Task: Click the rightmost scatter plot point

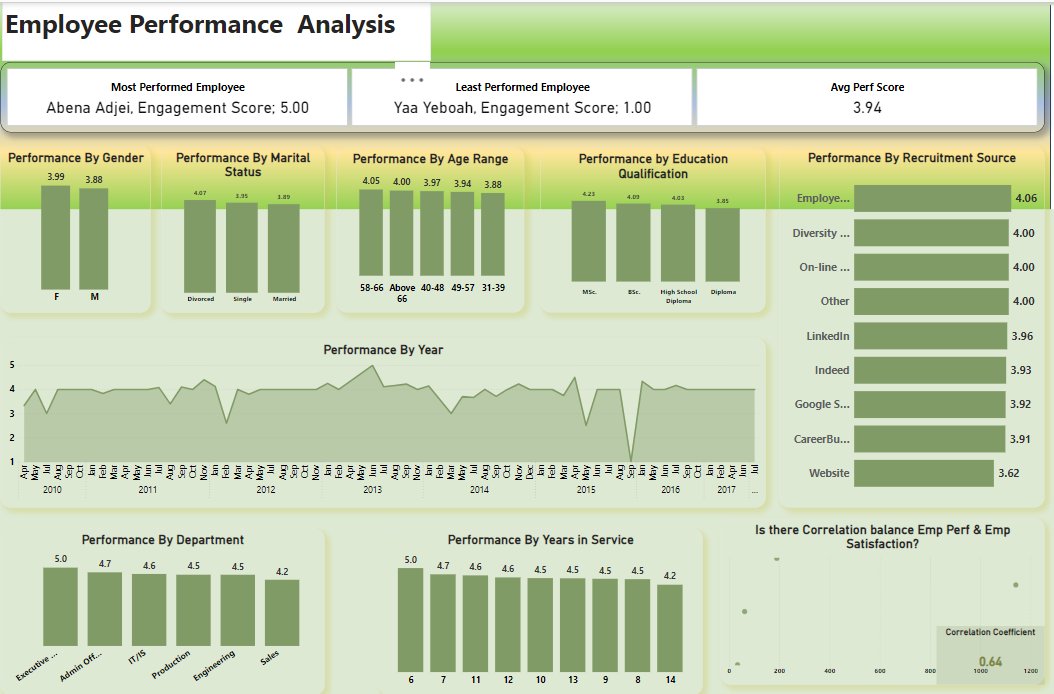Action: (1016, 585)
